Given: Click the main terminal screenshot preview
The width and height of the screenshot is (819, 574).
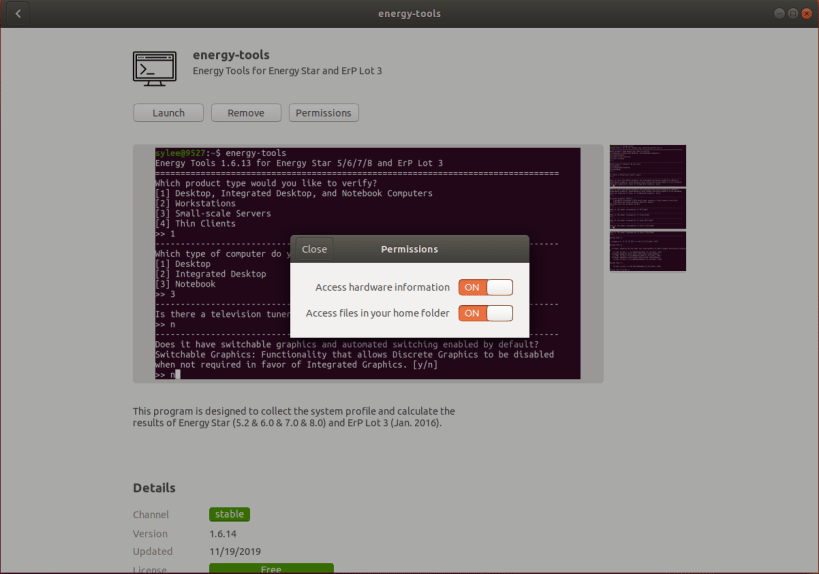Looking at the screenshot, I should click(368, 263).
